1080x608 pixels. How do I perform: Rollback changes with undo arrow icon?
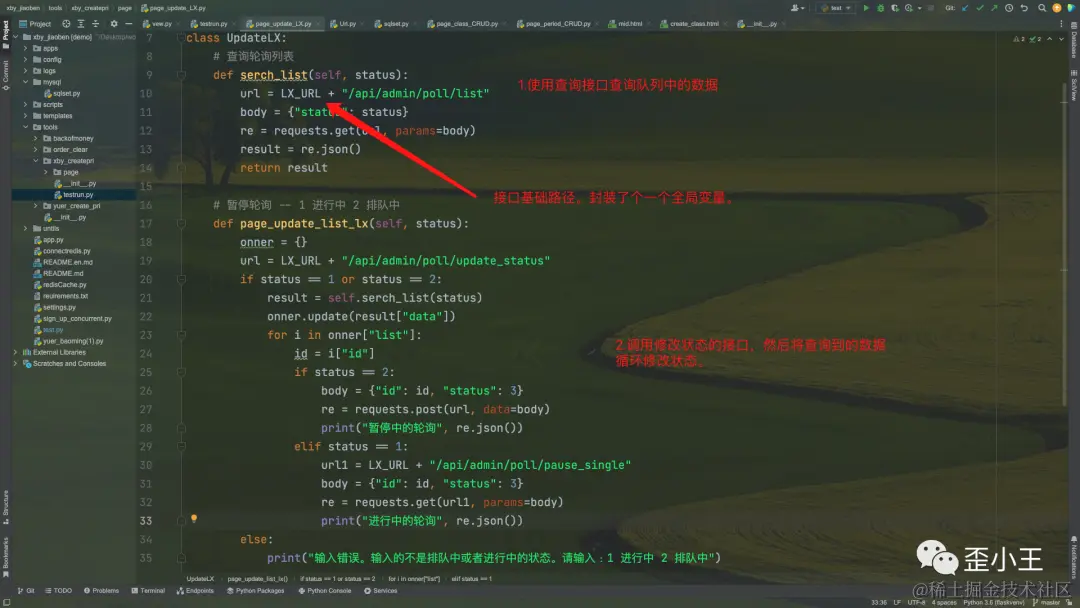(x=1024, y=8)
